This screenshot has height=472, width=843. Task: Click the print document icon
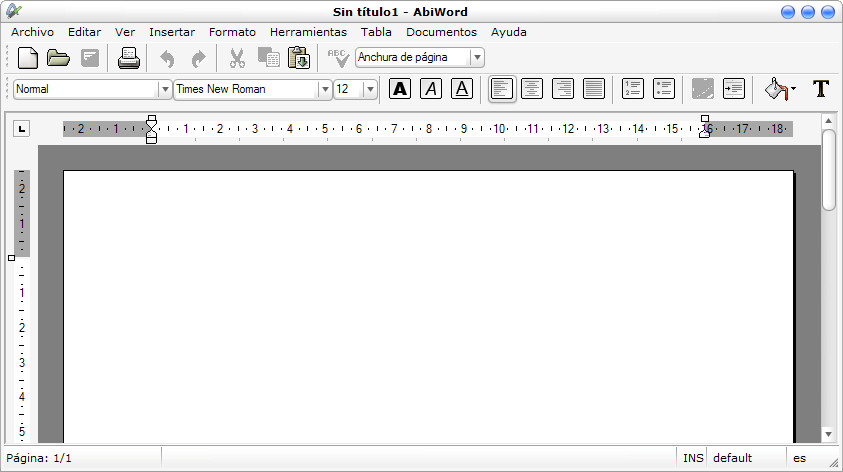point(129,58)
